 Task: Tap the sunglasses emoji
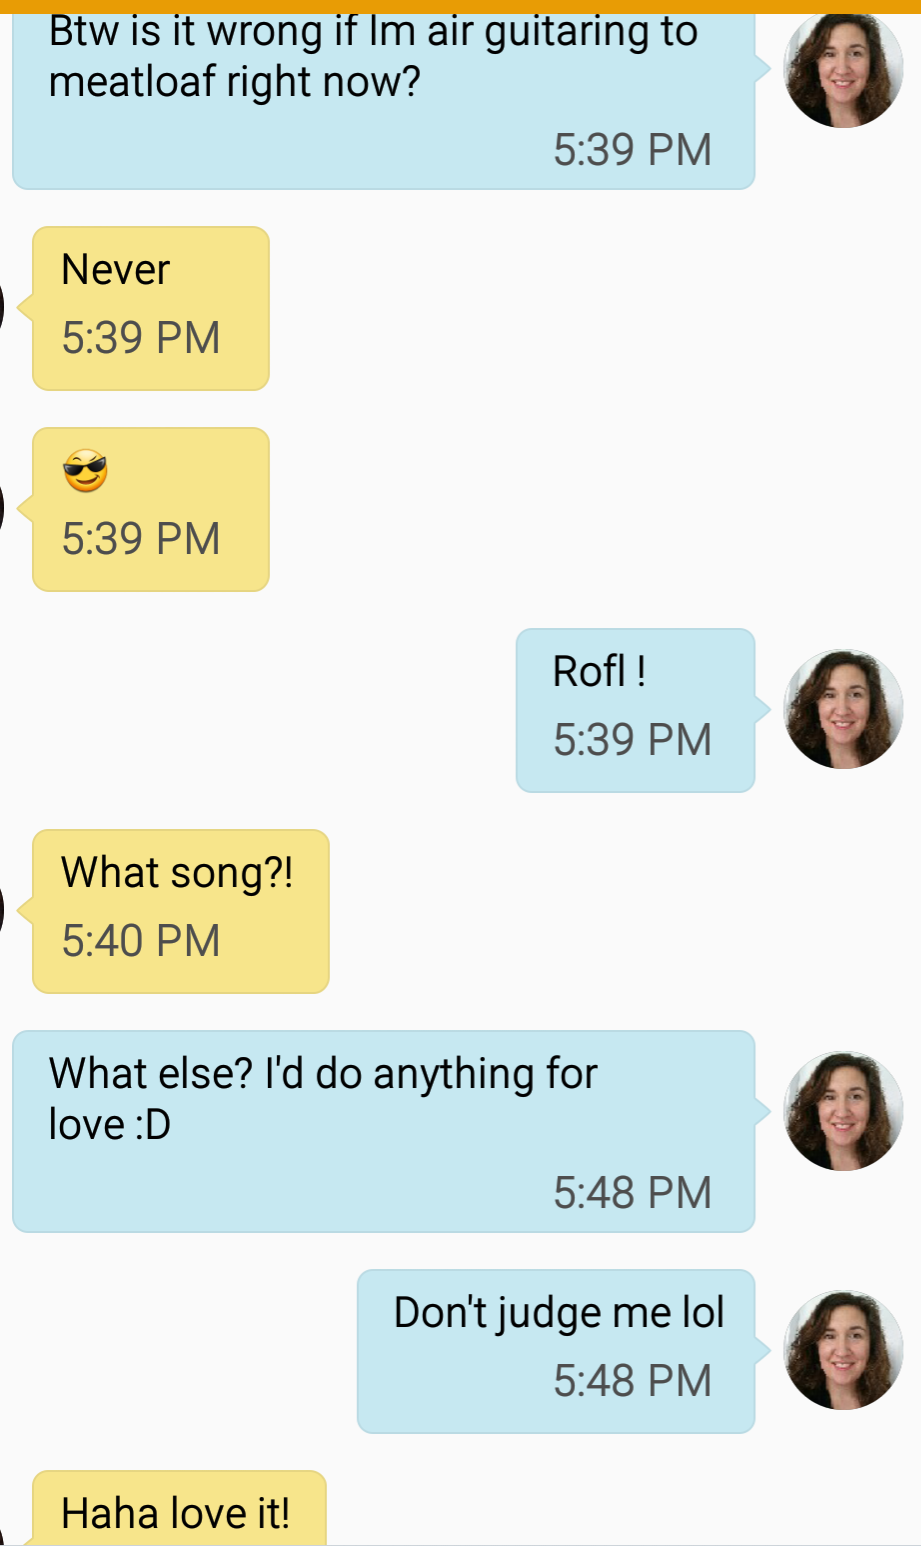pyautogui.click(x=85, y=471)
